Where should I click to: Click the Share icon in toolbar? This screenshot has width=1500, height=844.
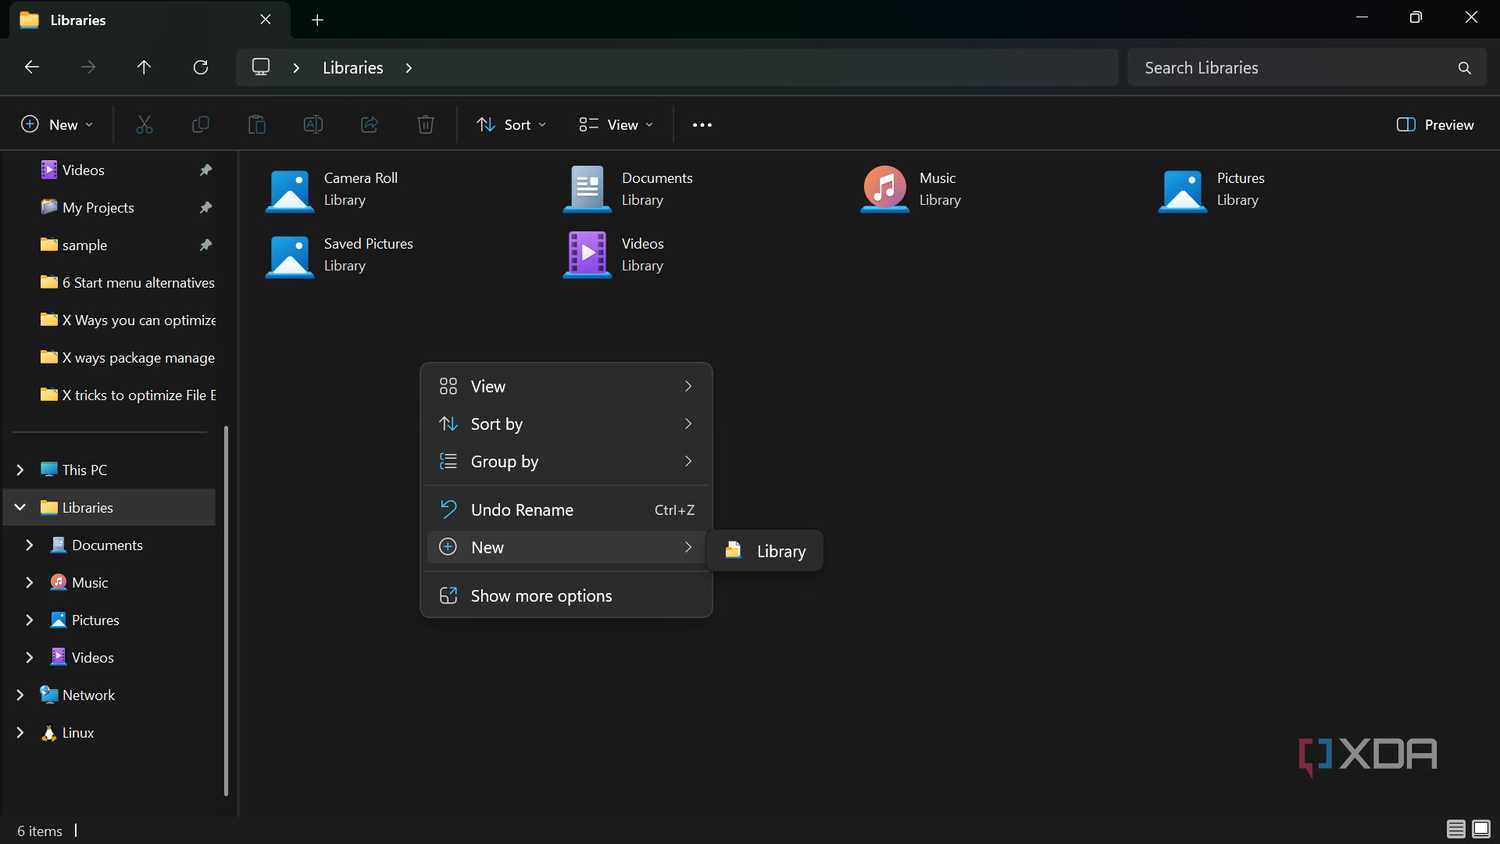tap(369, 124)
